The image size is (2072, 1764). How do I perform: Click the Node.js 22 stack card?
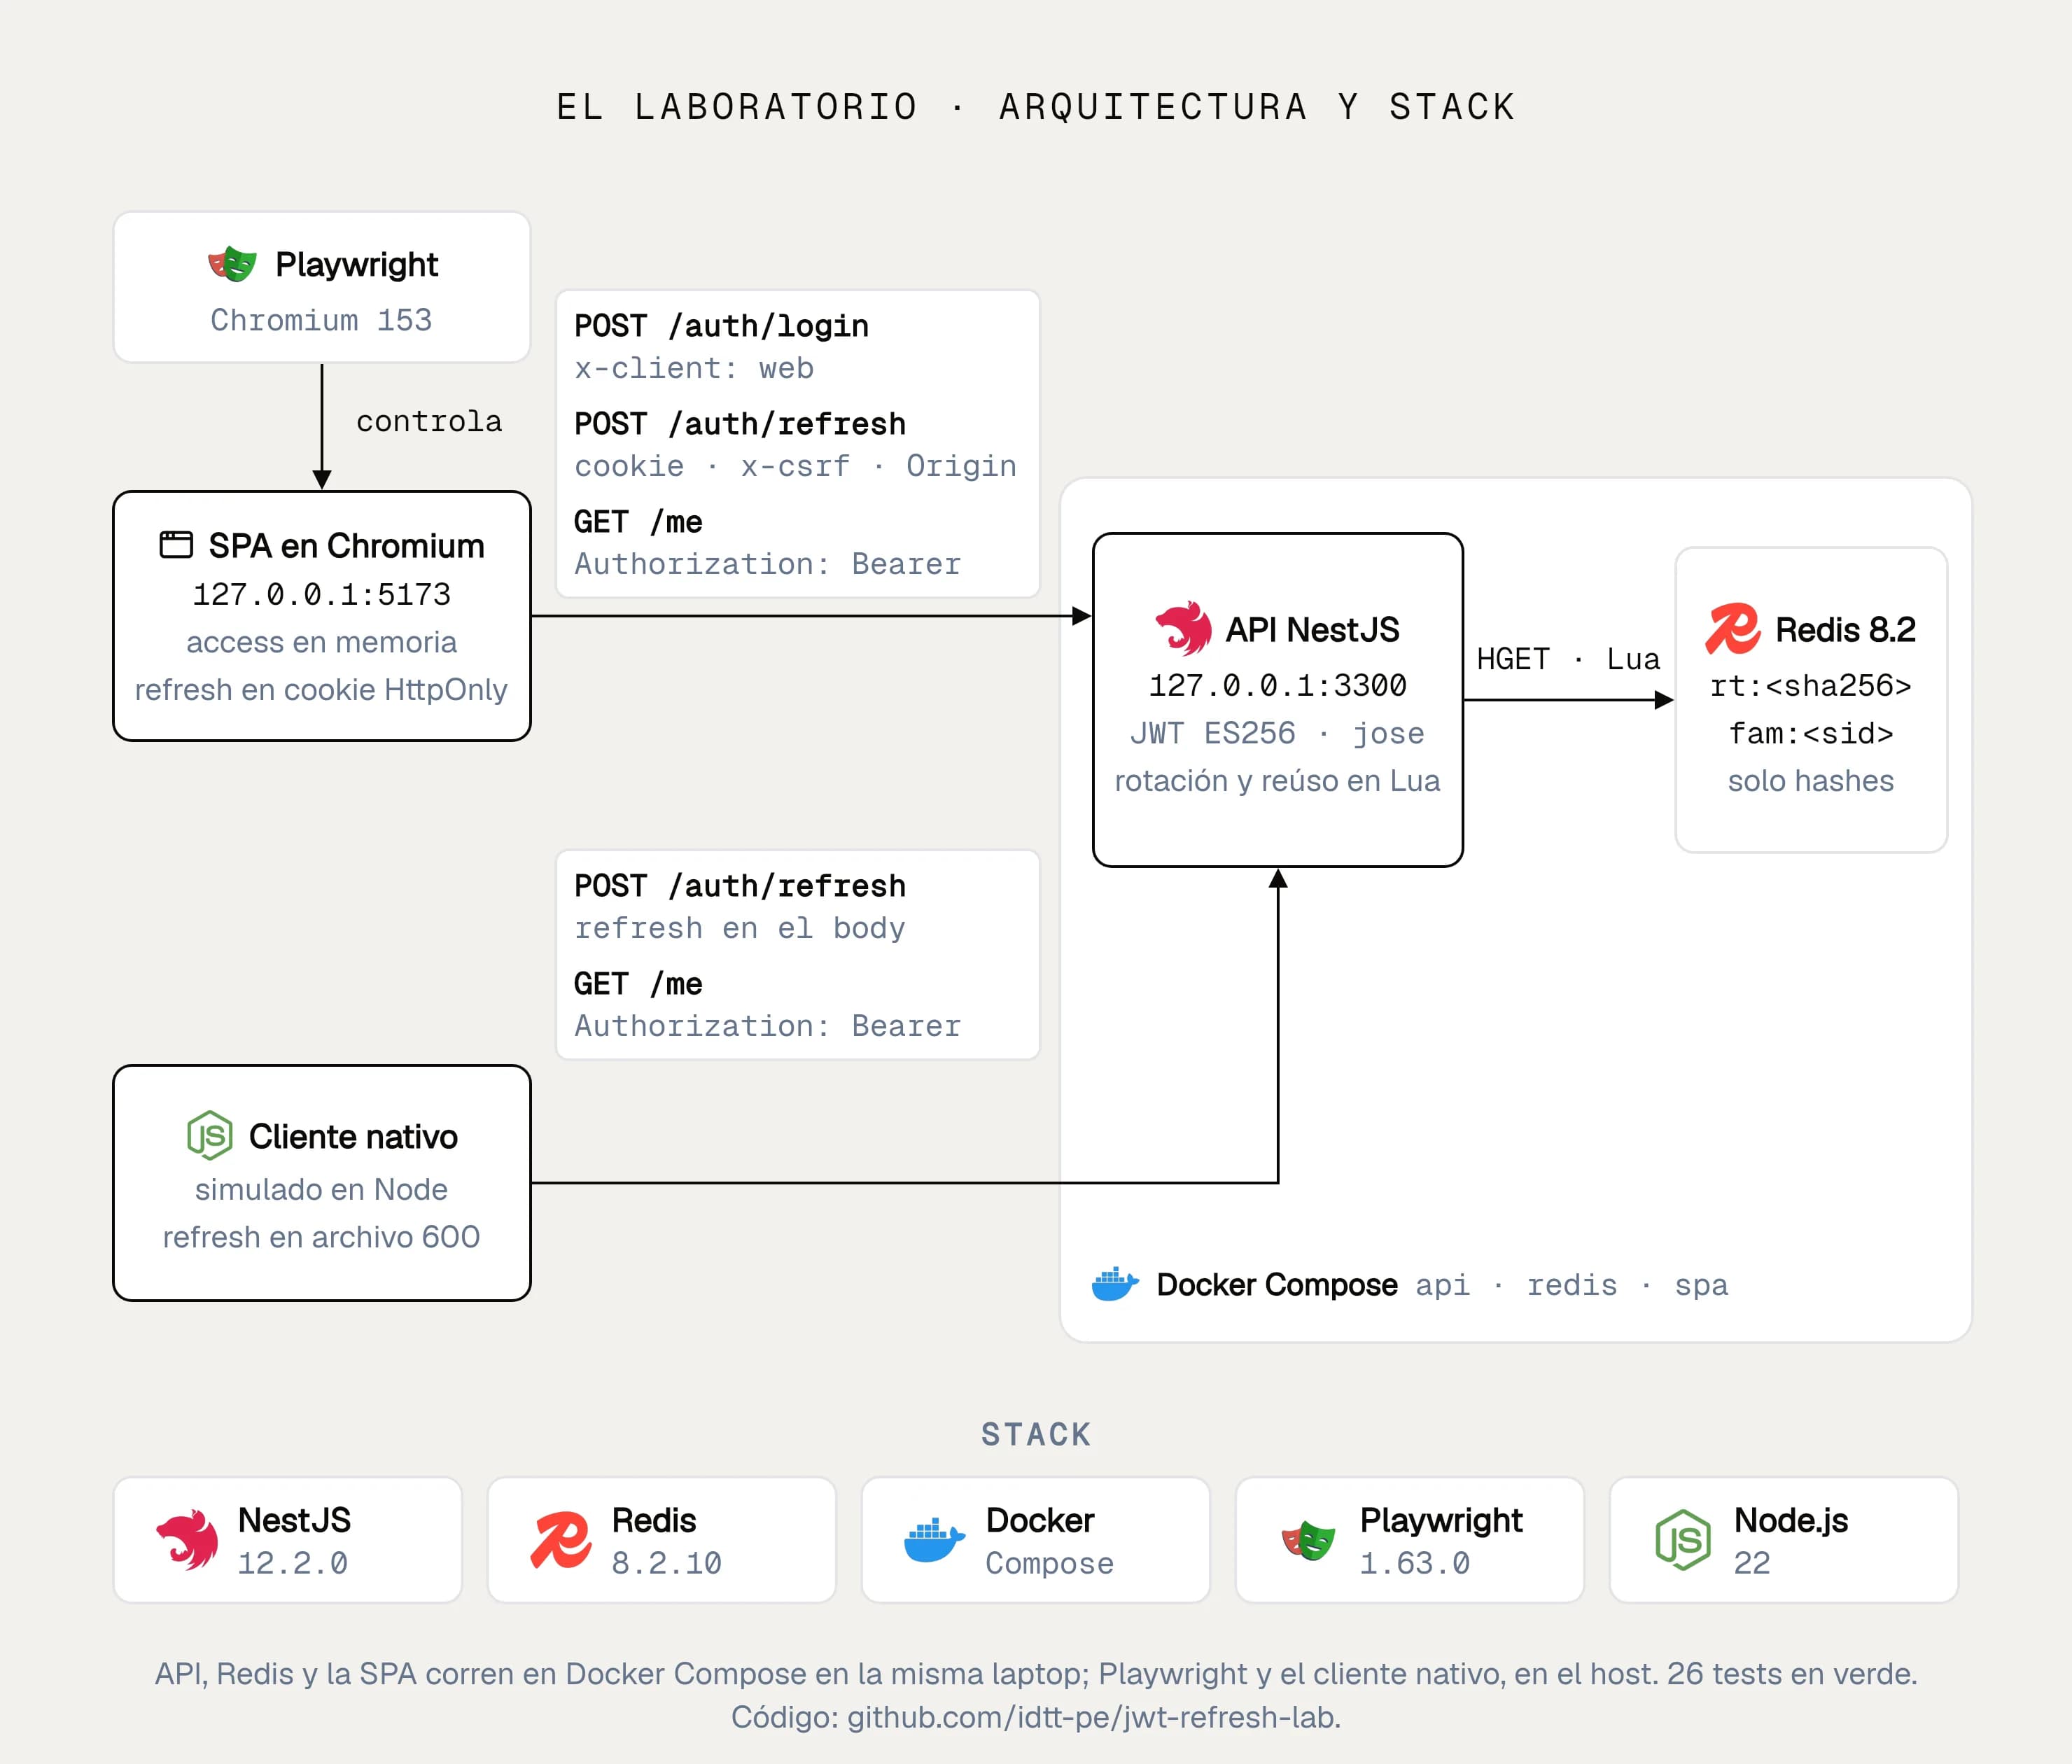click(x=1784, y=1540)
